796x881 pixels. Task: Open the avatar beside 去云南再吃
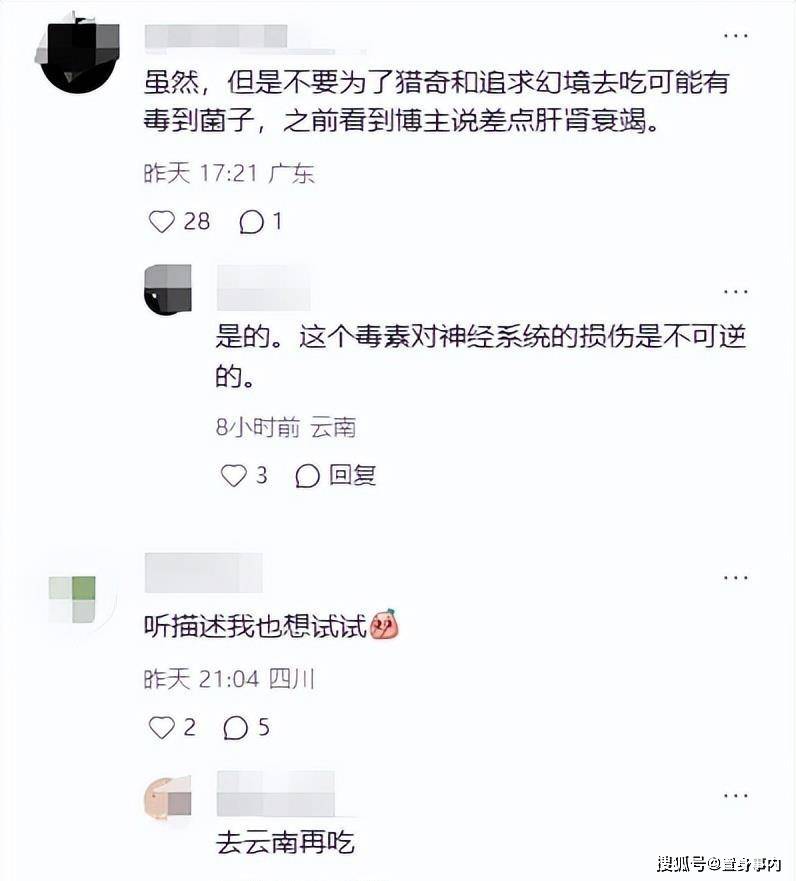(168, 798)
